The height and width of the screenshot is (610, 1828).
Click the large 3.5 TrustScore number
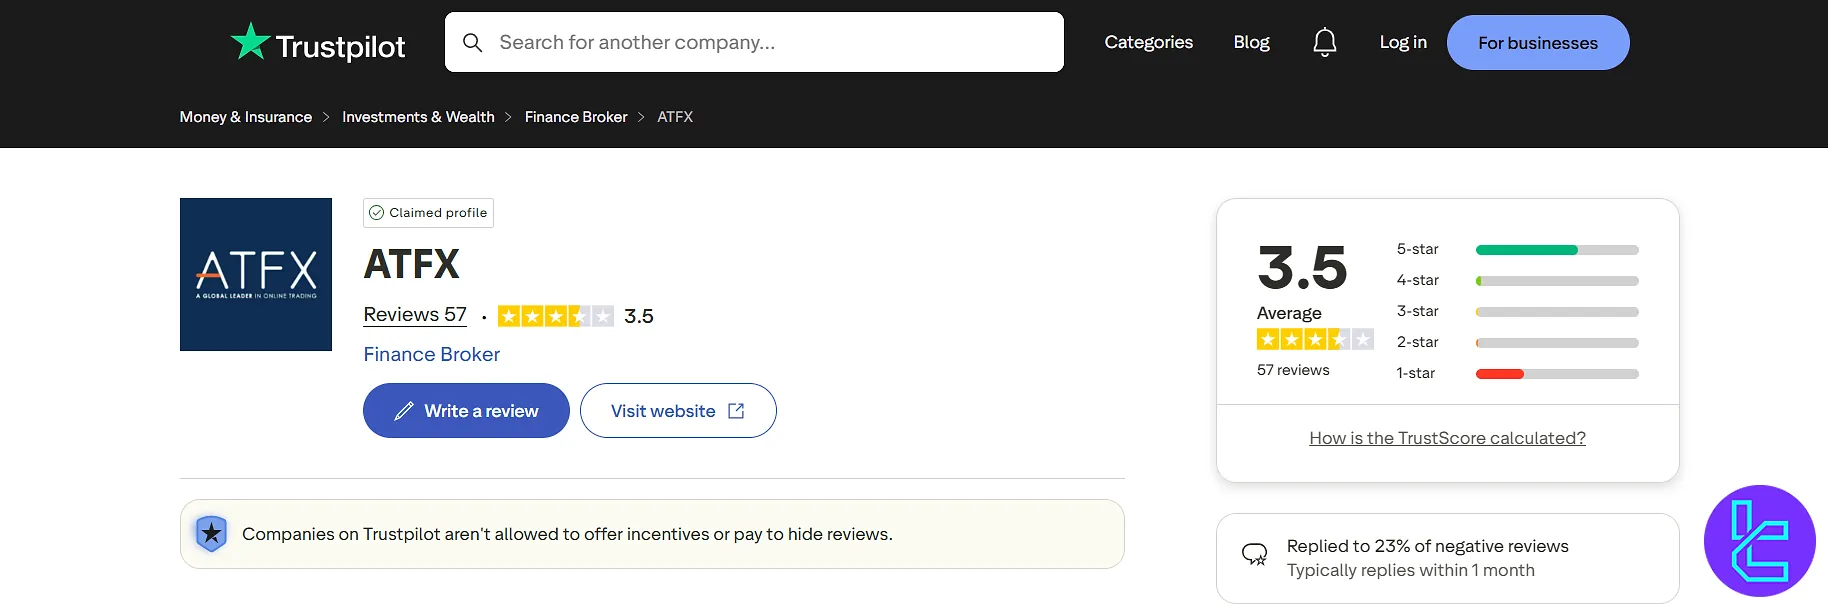pyautogui.click(x=1302, y=268)
